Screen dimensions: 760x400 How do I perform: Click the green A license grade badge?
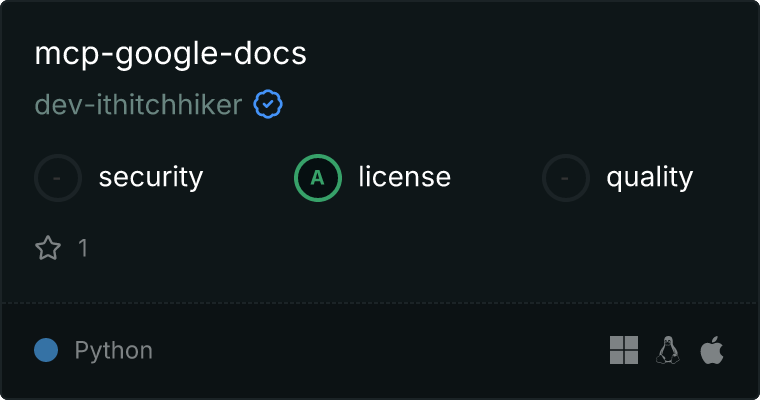click(x=318, y=178)
